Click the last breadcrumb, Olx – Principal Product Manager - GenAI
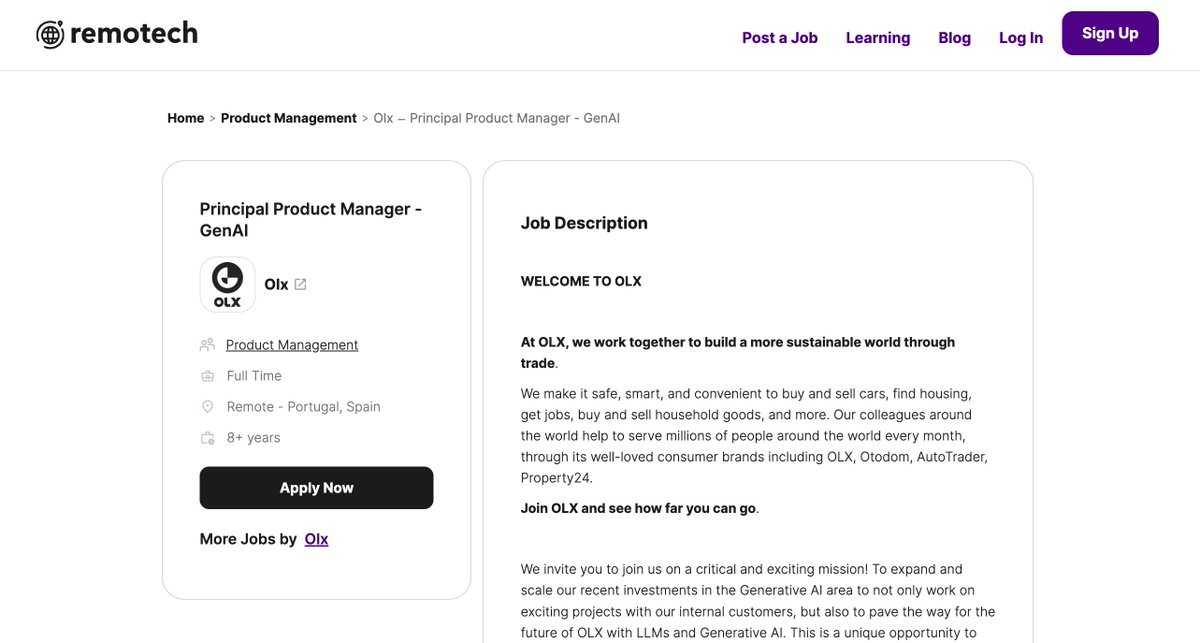Viewport: 1200px width, 643px height. pyautogui.click(x=497, y=118)
